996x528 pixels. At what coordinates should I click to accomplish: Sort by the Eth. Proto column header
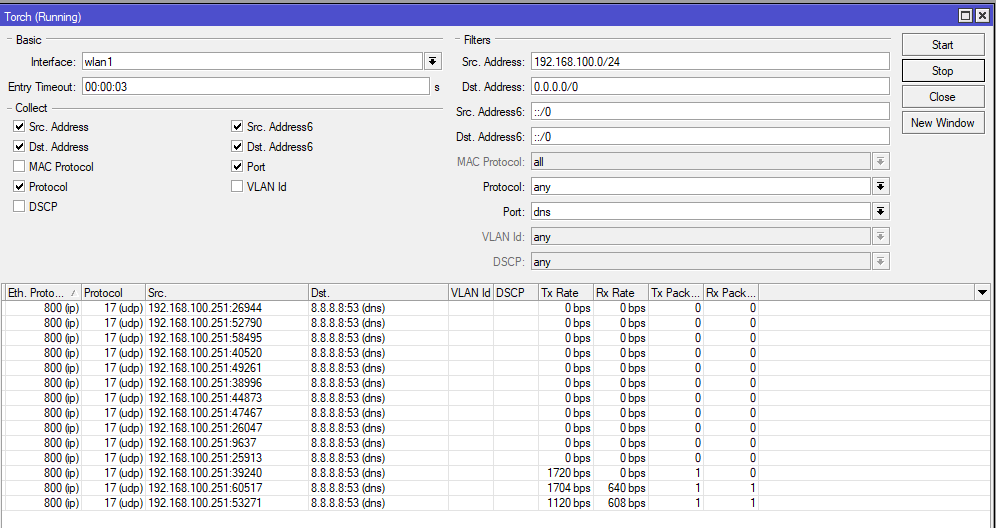42,293
